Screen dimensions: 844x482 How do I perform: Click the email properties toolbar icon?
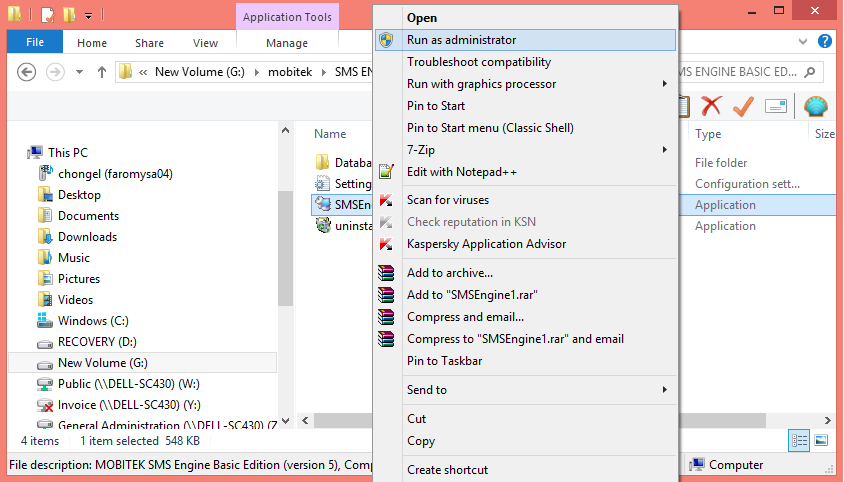click(x=776, y=106)
